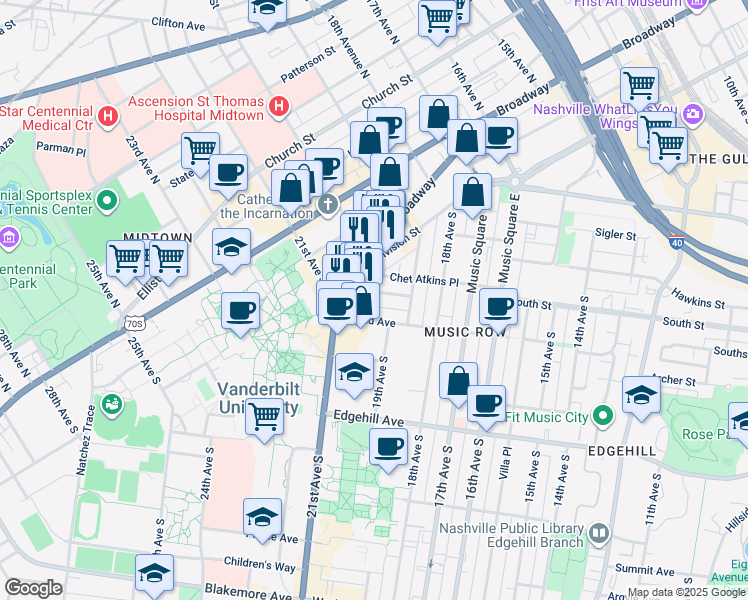Click the Hawkins St street label

tap(698, 299)
